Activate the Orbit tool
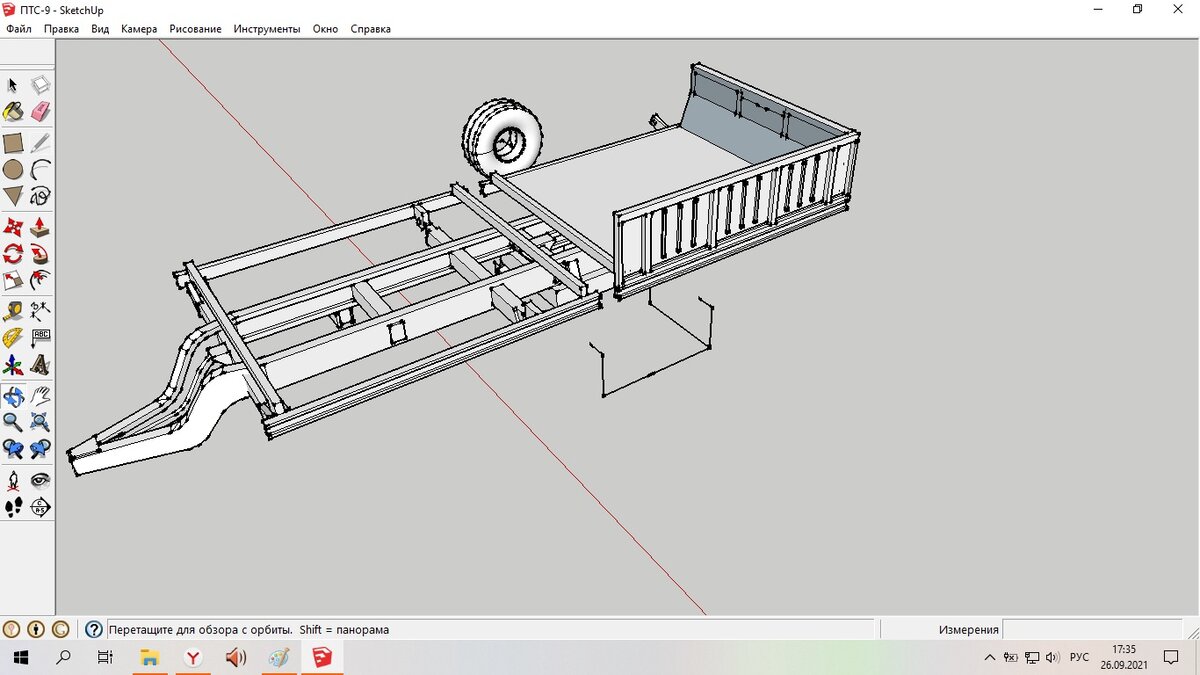Viewport: 1200px width, 675px height. point(13,396)
